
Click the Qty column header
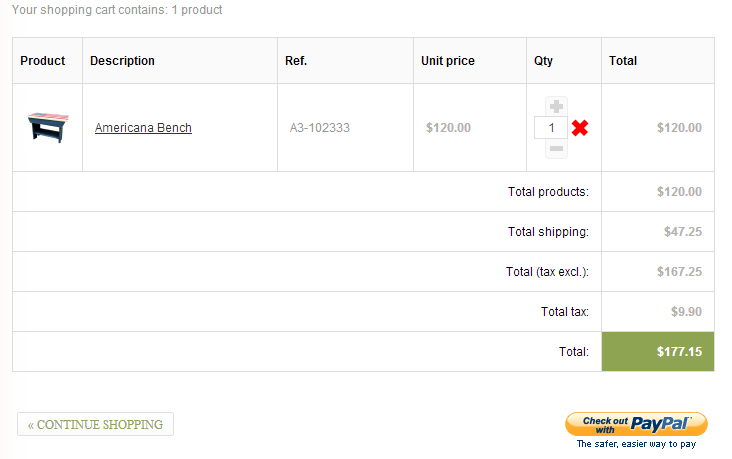(x=543, y=61)
